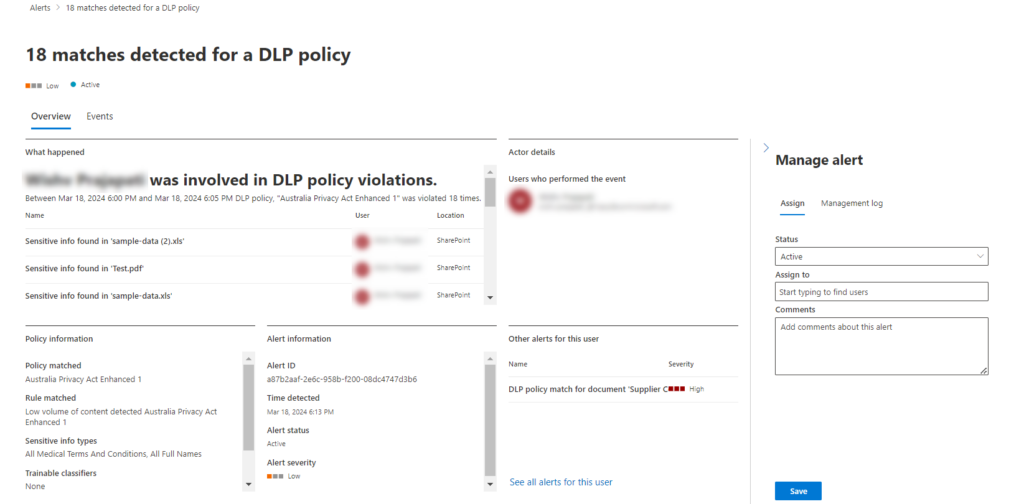The image size is (1024, 504).
Task: Click the Low severity icon under title
Action: [x=33, y=86]
